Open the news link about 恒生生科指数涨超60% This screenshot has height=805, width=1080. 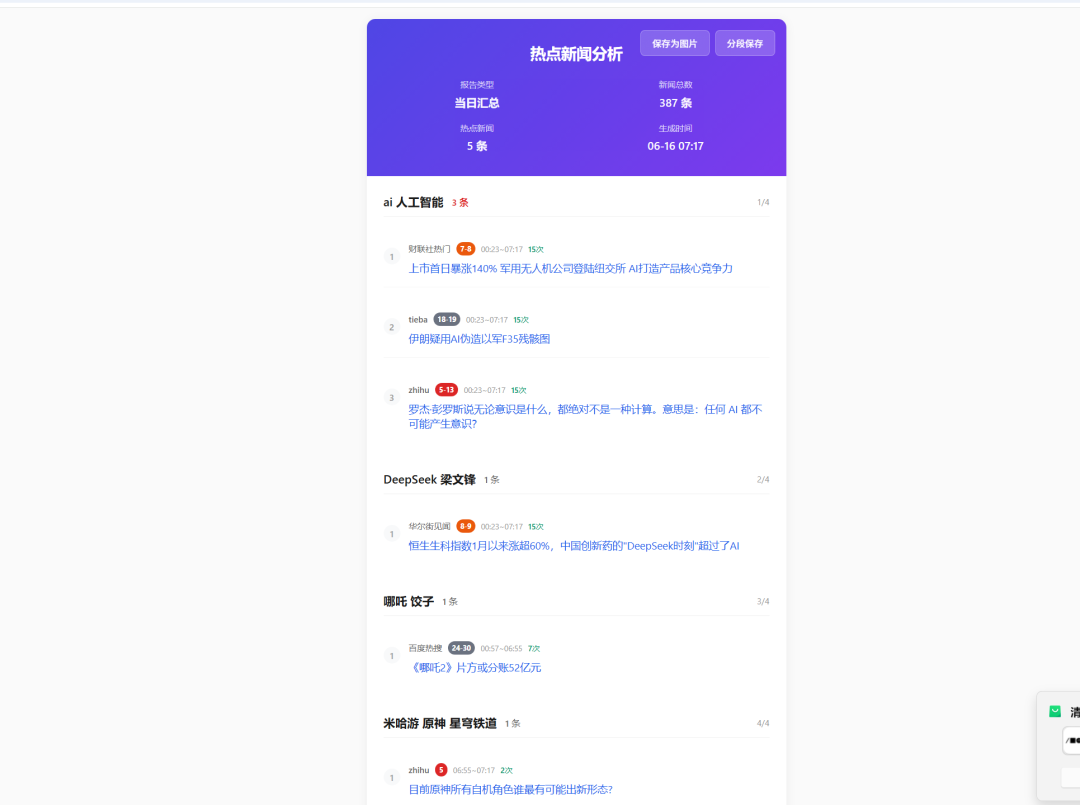point(575,545)
